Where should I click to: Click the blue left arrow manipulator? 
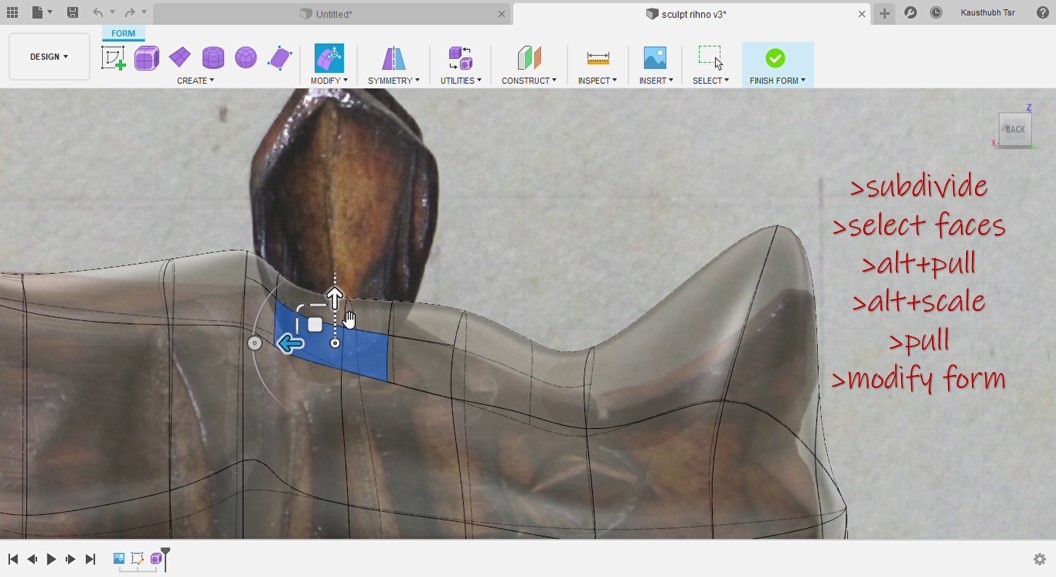click(290, 344)
